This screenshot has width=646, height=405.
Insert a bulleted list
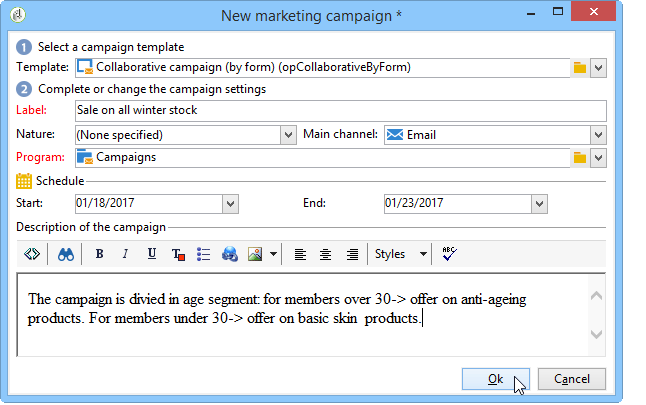click(x=204, y=254)
